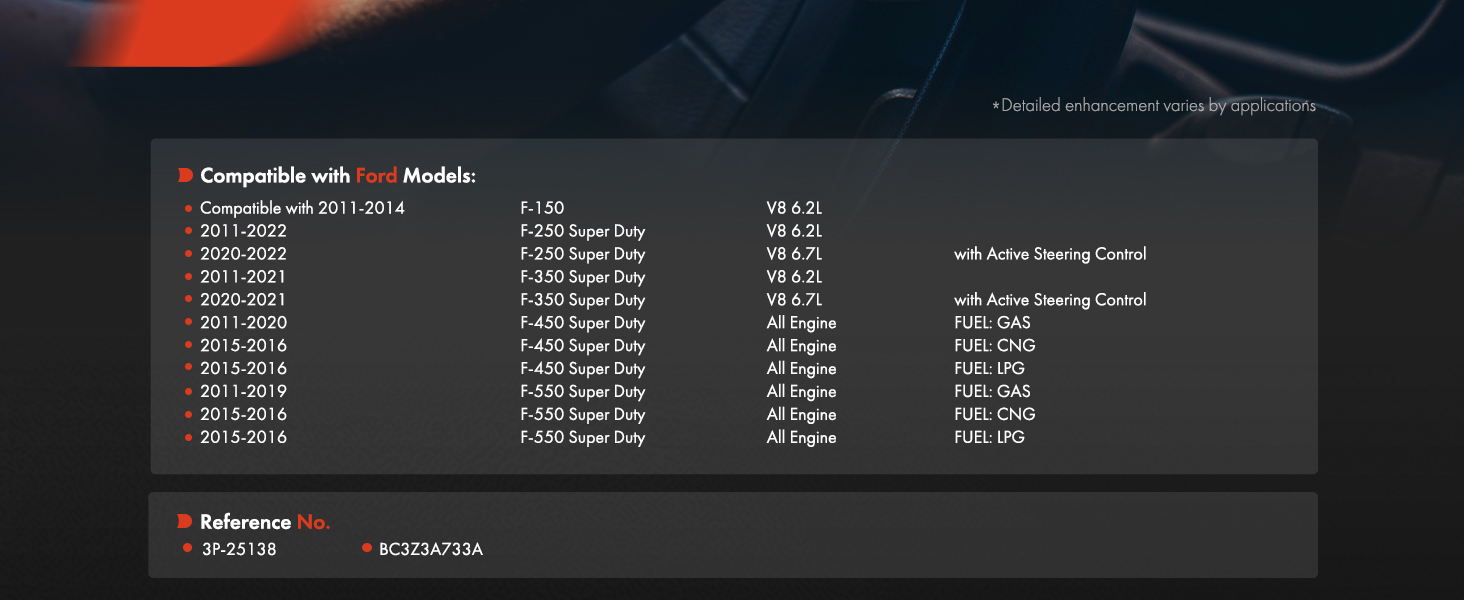The width and height of the screenshot is (1464, 600).
Task: Click the V8 6.7L engine in the 2020-2021 row
Action: coord(794,300)
